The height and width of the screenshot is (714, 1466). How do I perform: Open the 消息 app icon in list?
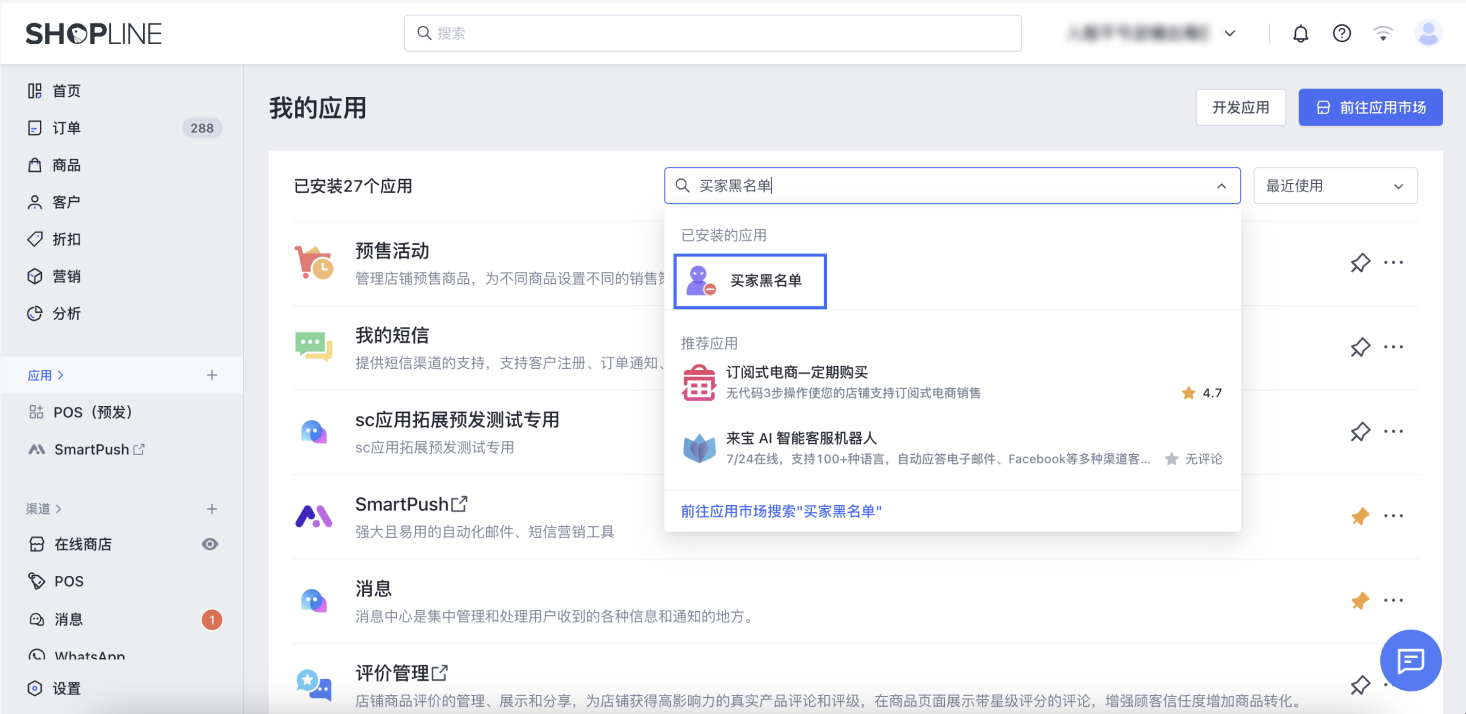click(x=313, y=600)
